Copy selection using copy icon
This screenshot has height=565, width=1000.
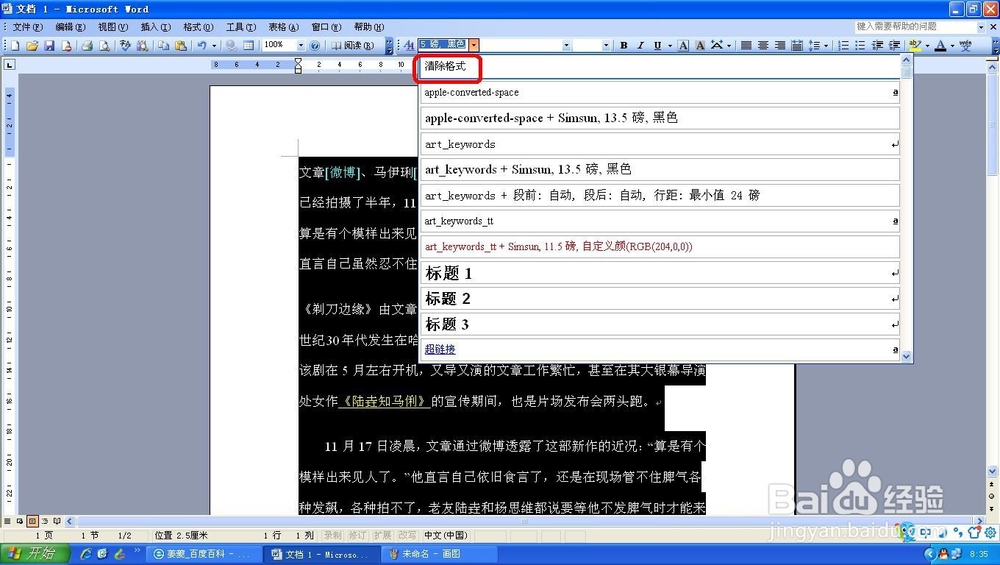(164, 46)
